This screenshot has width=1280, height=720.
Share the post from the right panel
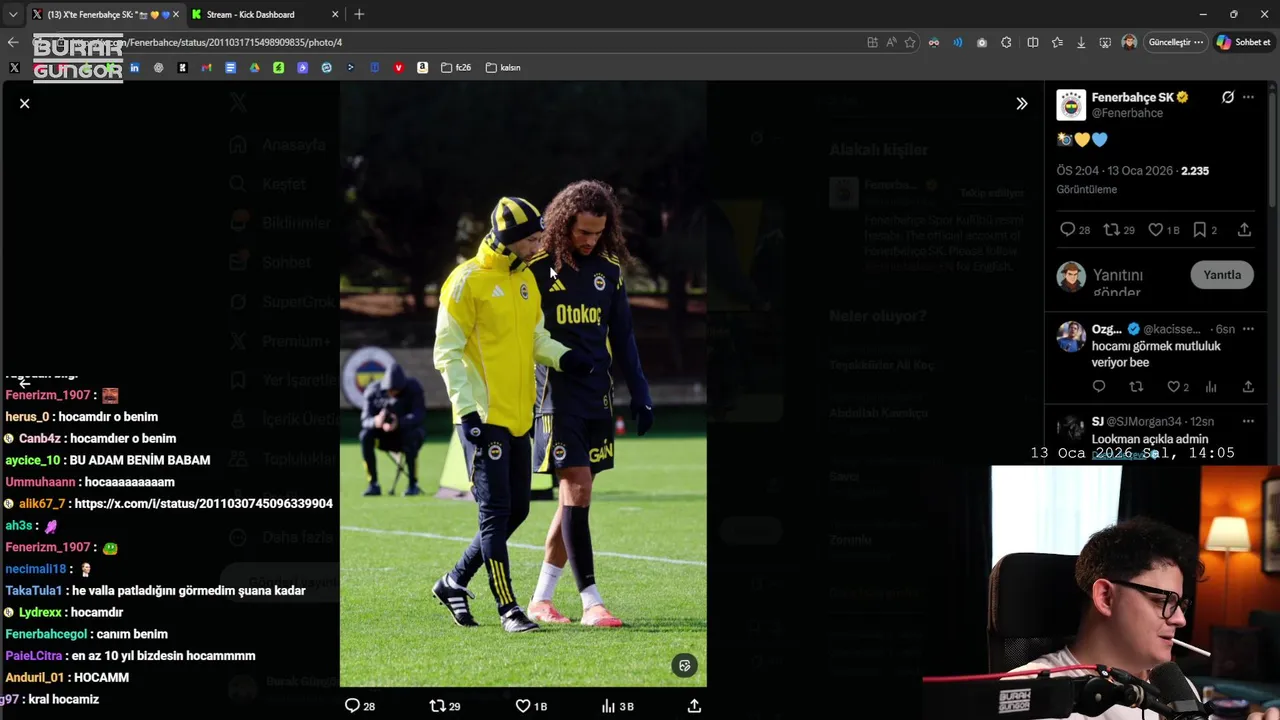coord(1244,230)
